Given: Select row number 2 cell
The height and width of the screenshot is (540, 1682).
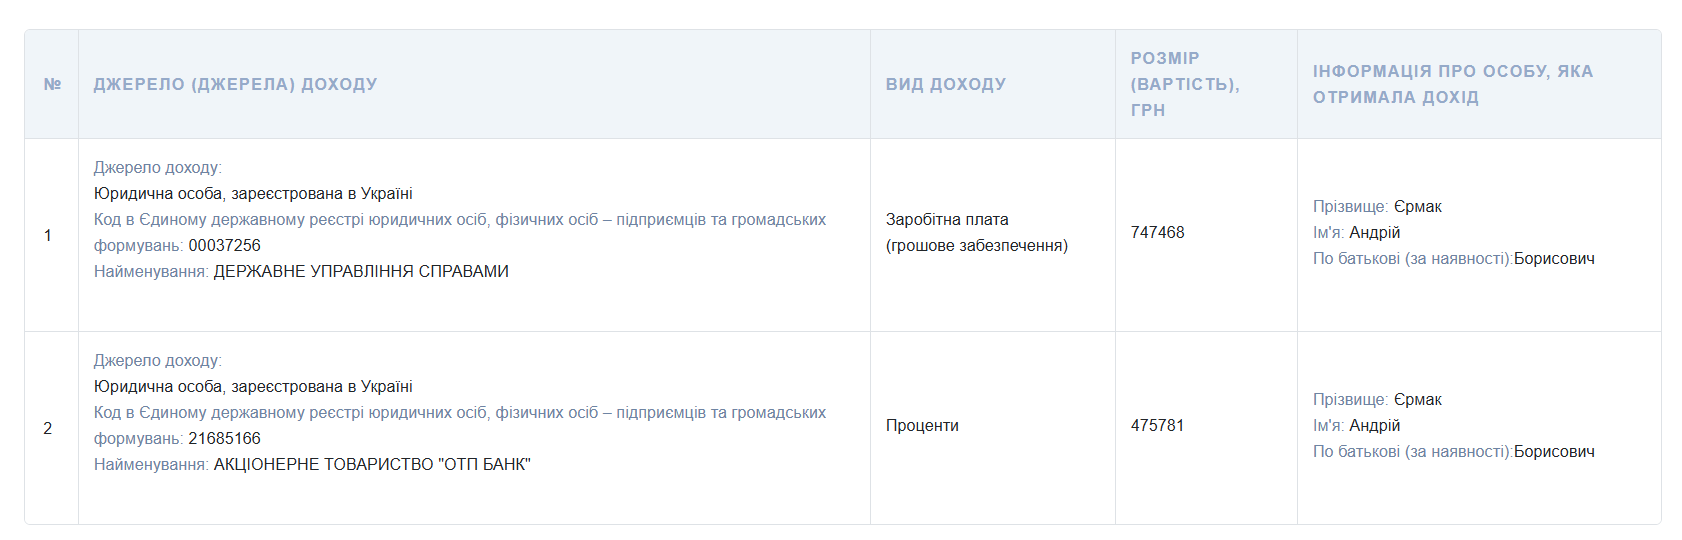Looking at the screenshot, I should click(48, 428).
